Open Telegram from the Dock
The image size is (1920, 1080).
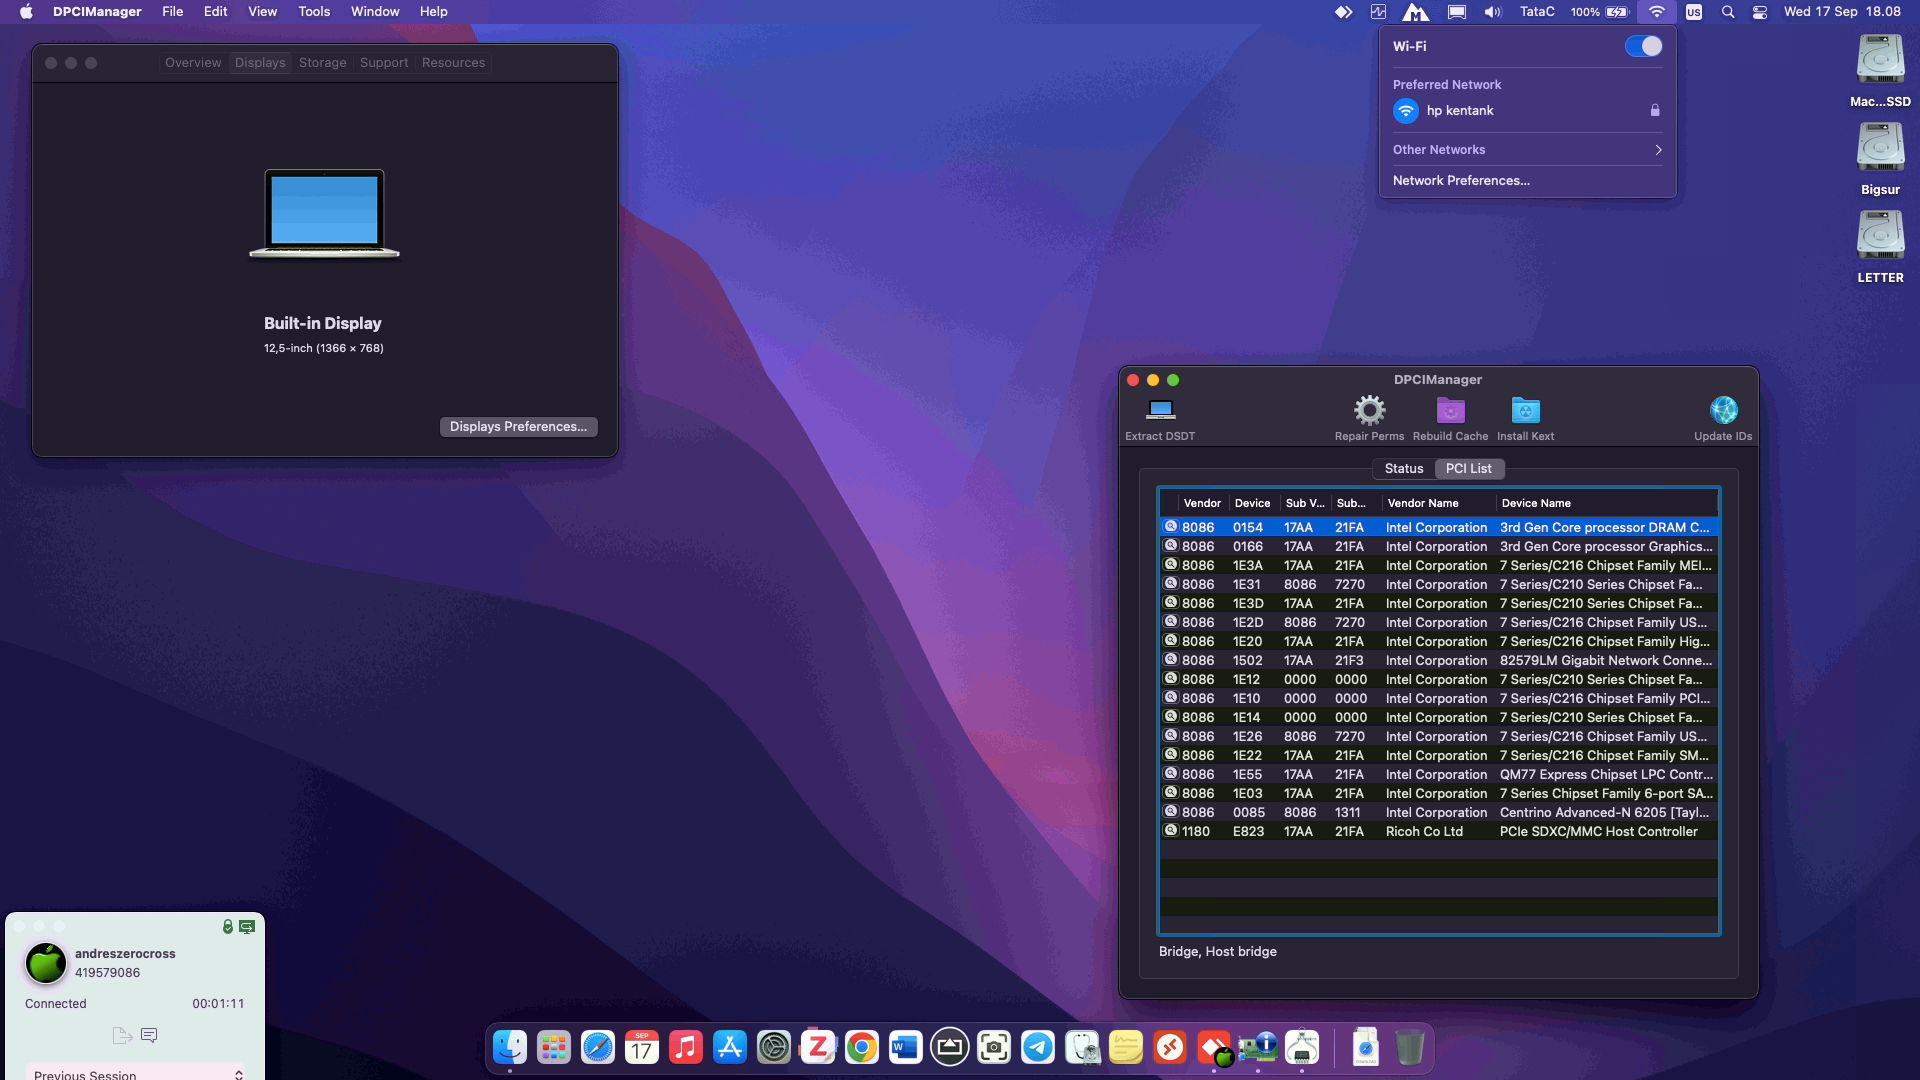click(1038, 1047)
